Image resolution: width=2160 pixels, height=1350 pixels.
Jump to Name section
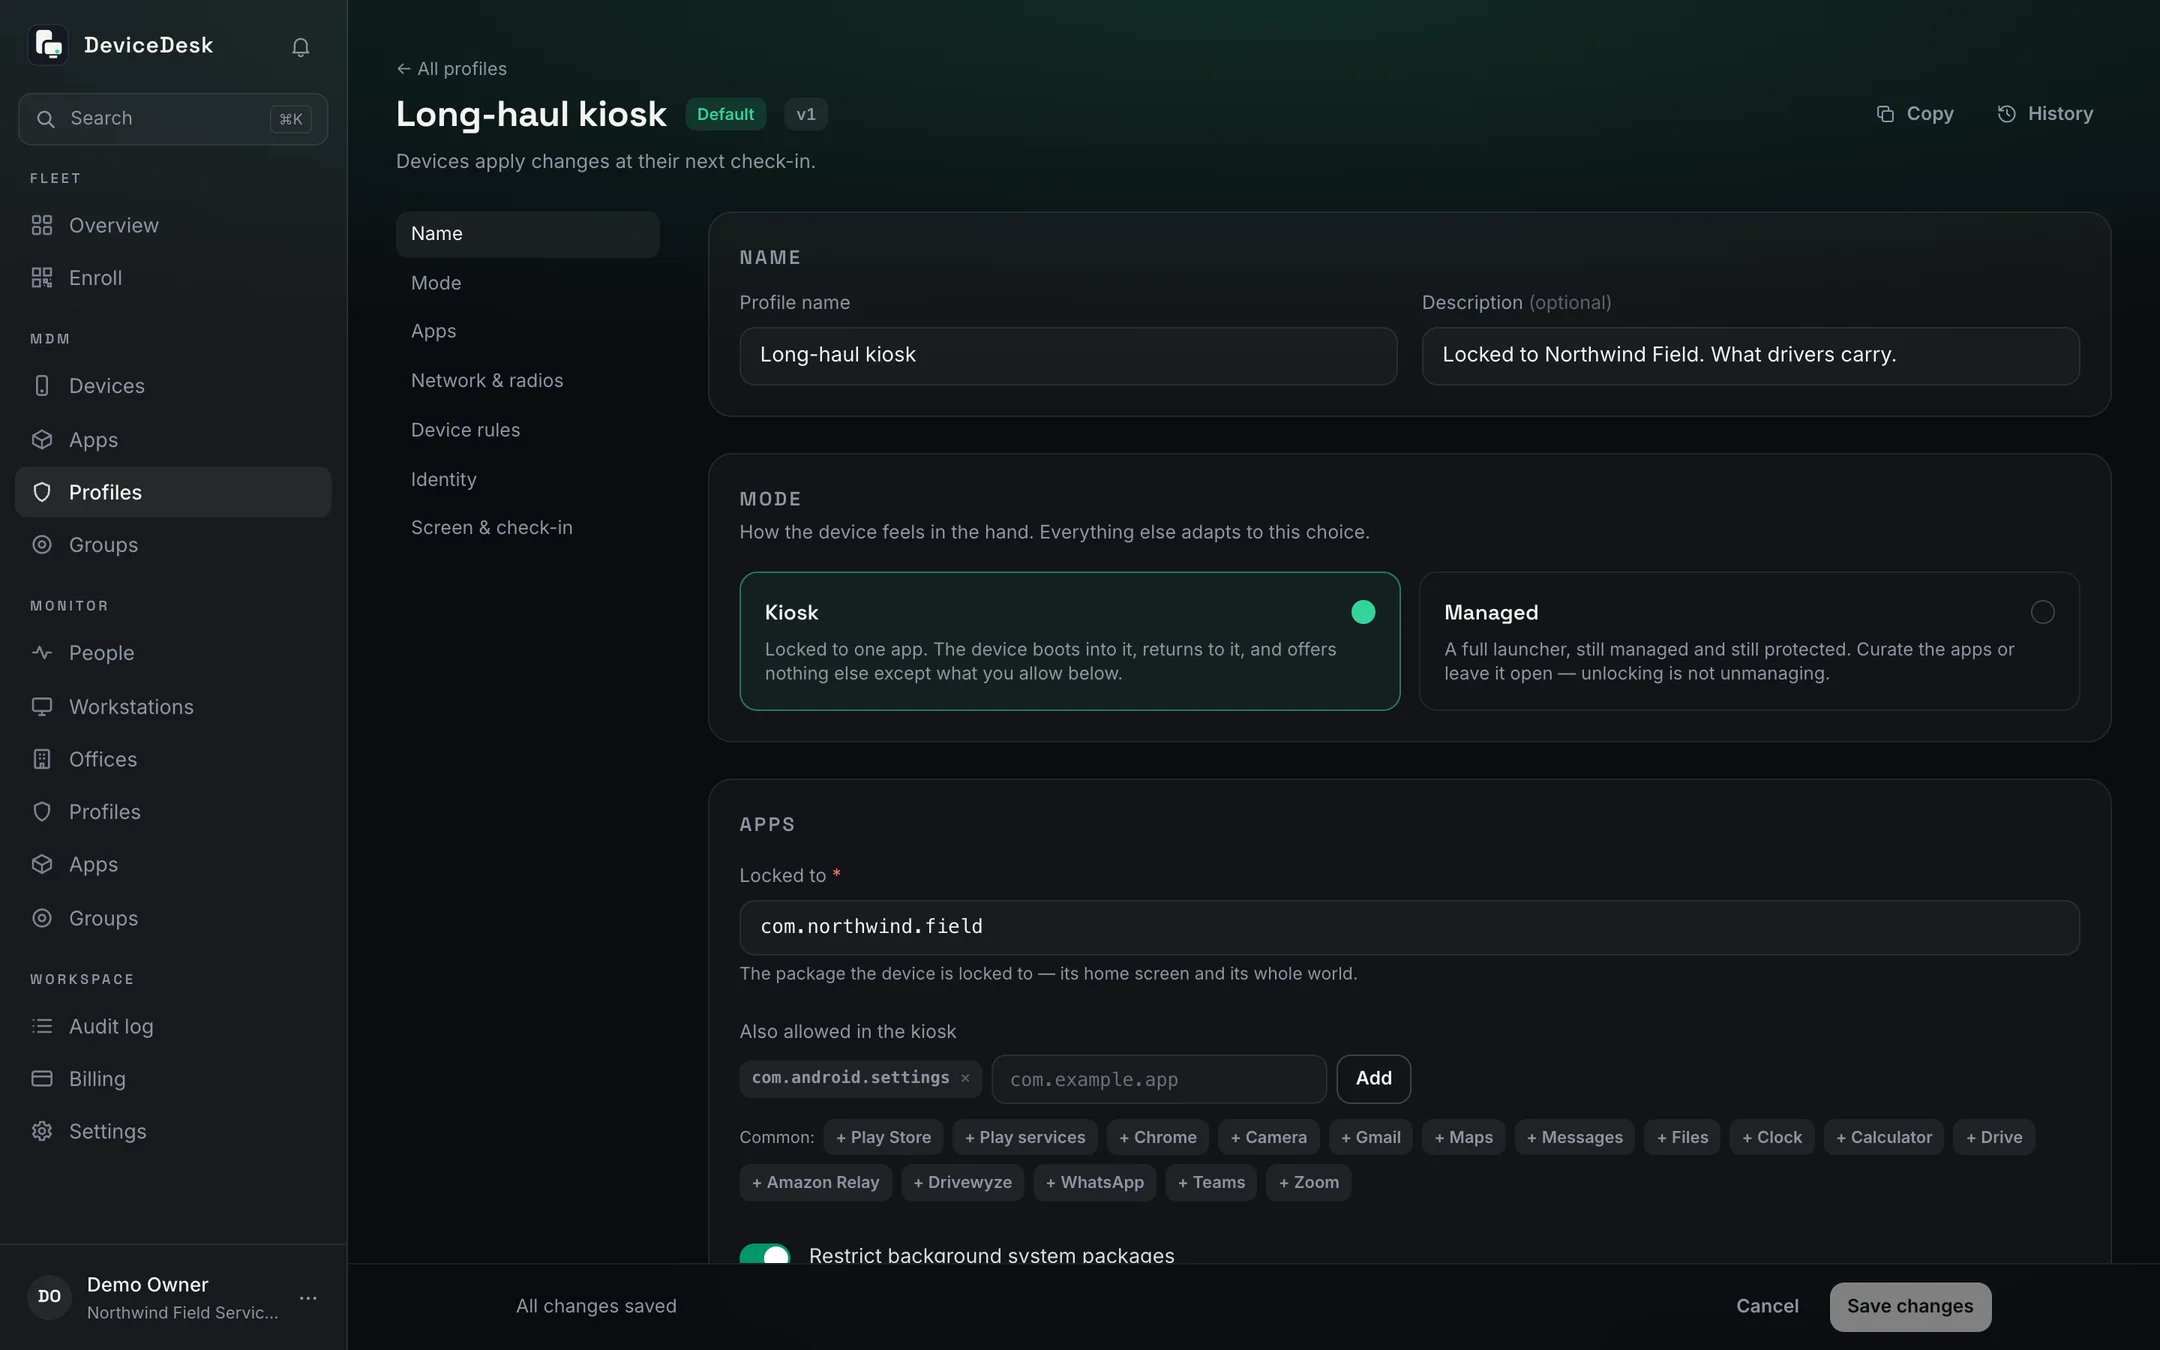coord(528,234)
